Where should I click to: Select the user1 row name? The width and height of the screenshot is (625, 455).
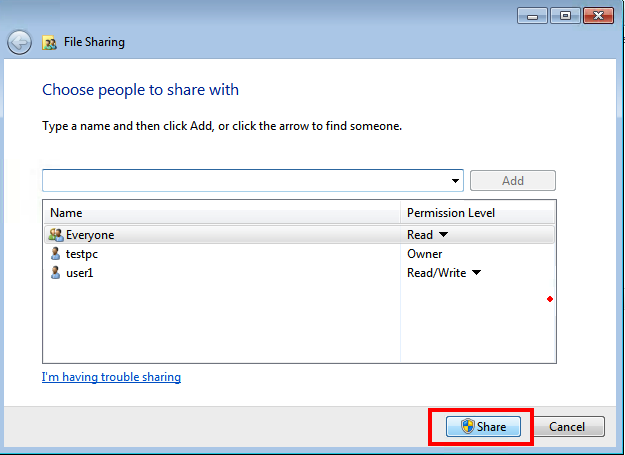click(79, 273)
